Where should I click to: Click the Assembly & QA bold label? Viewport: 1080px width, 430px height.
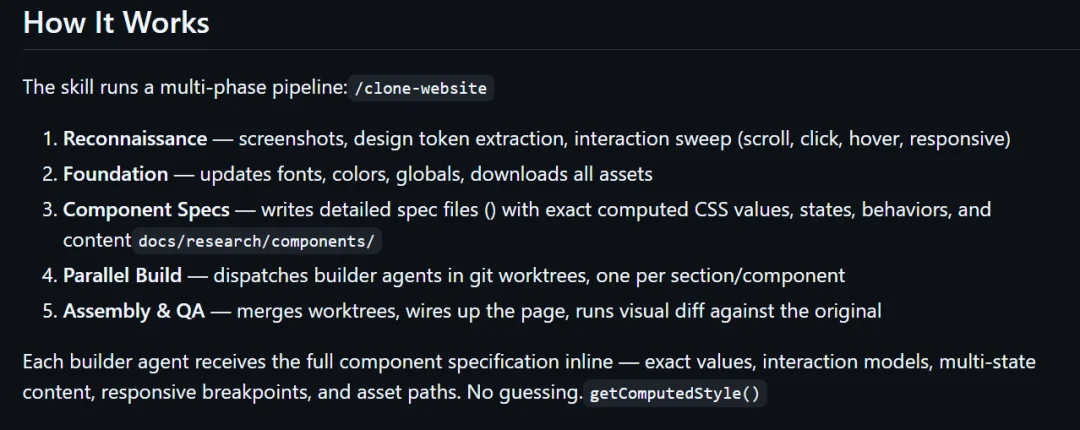[134, 311]
